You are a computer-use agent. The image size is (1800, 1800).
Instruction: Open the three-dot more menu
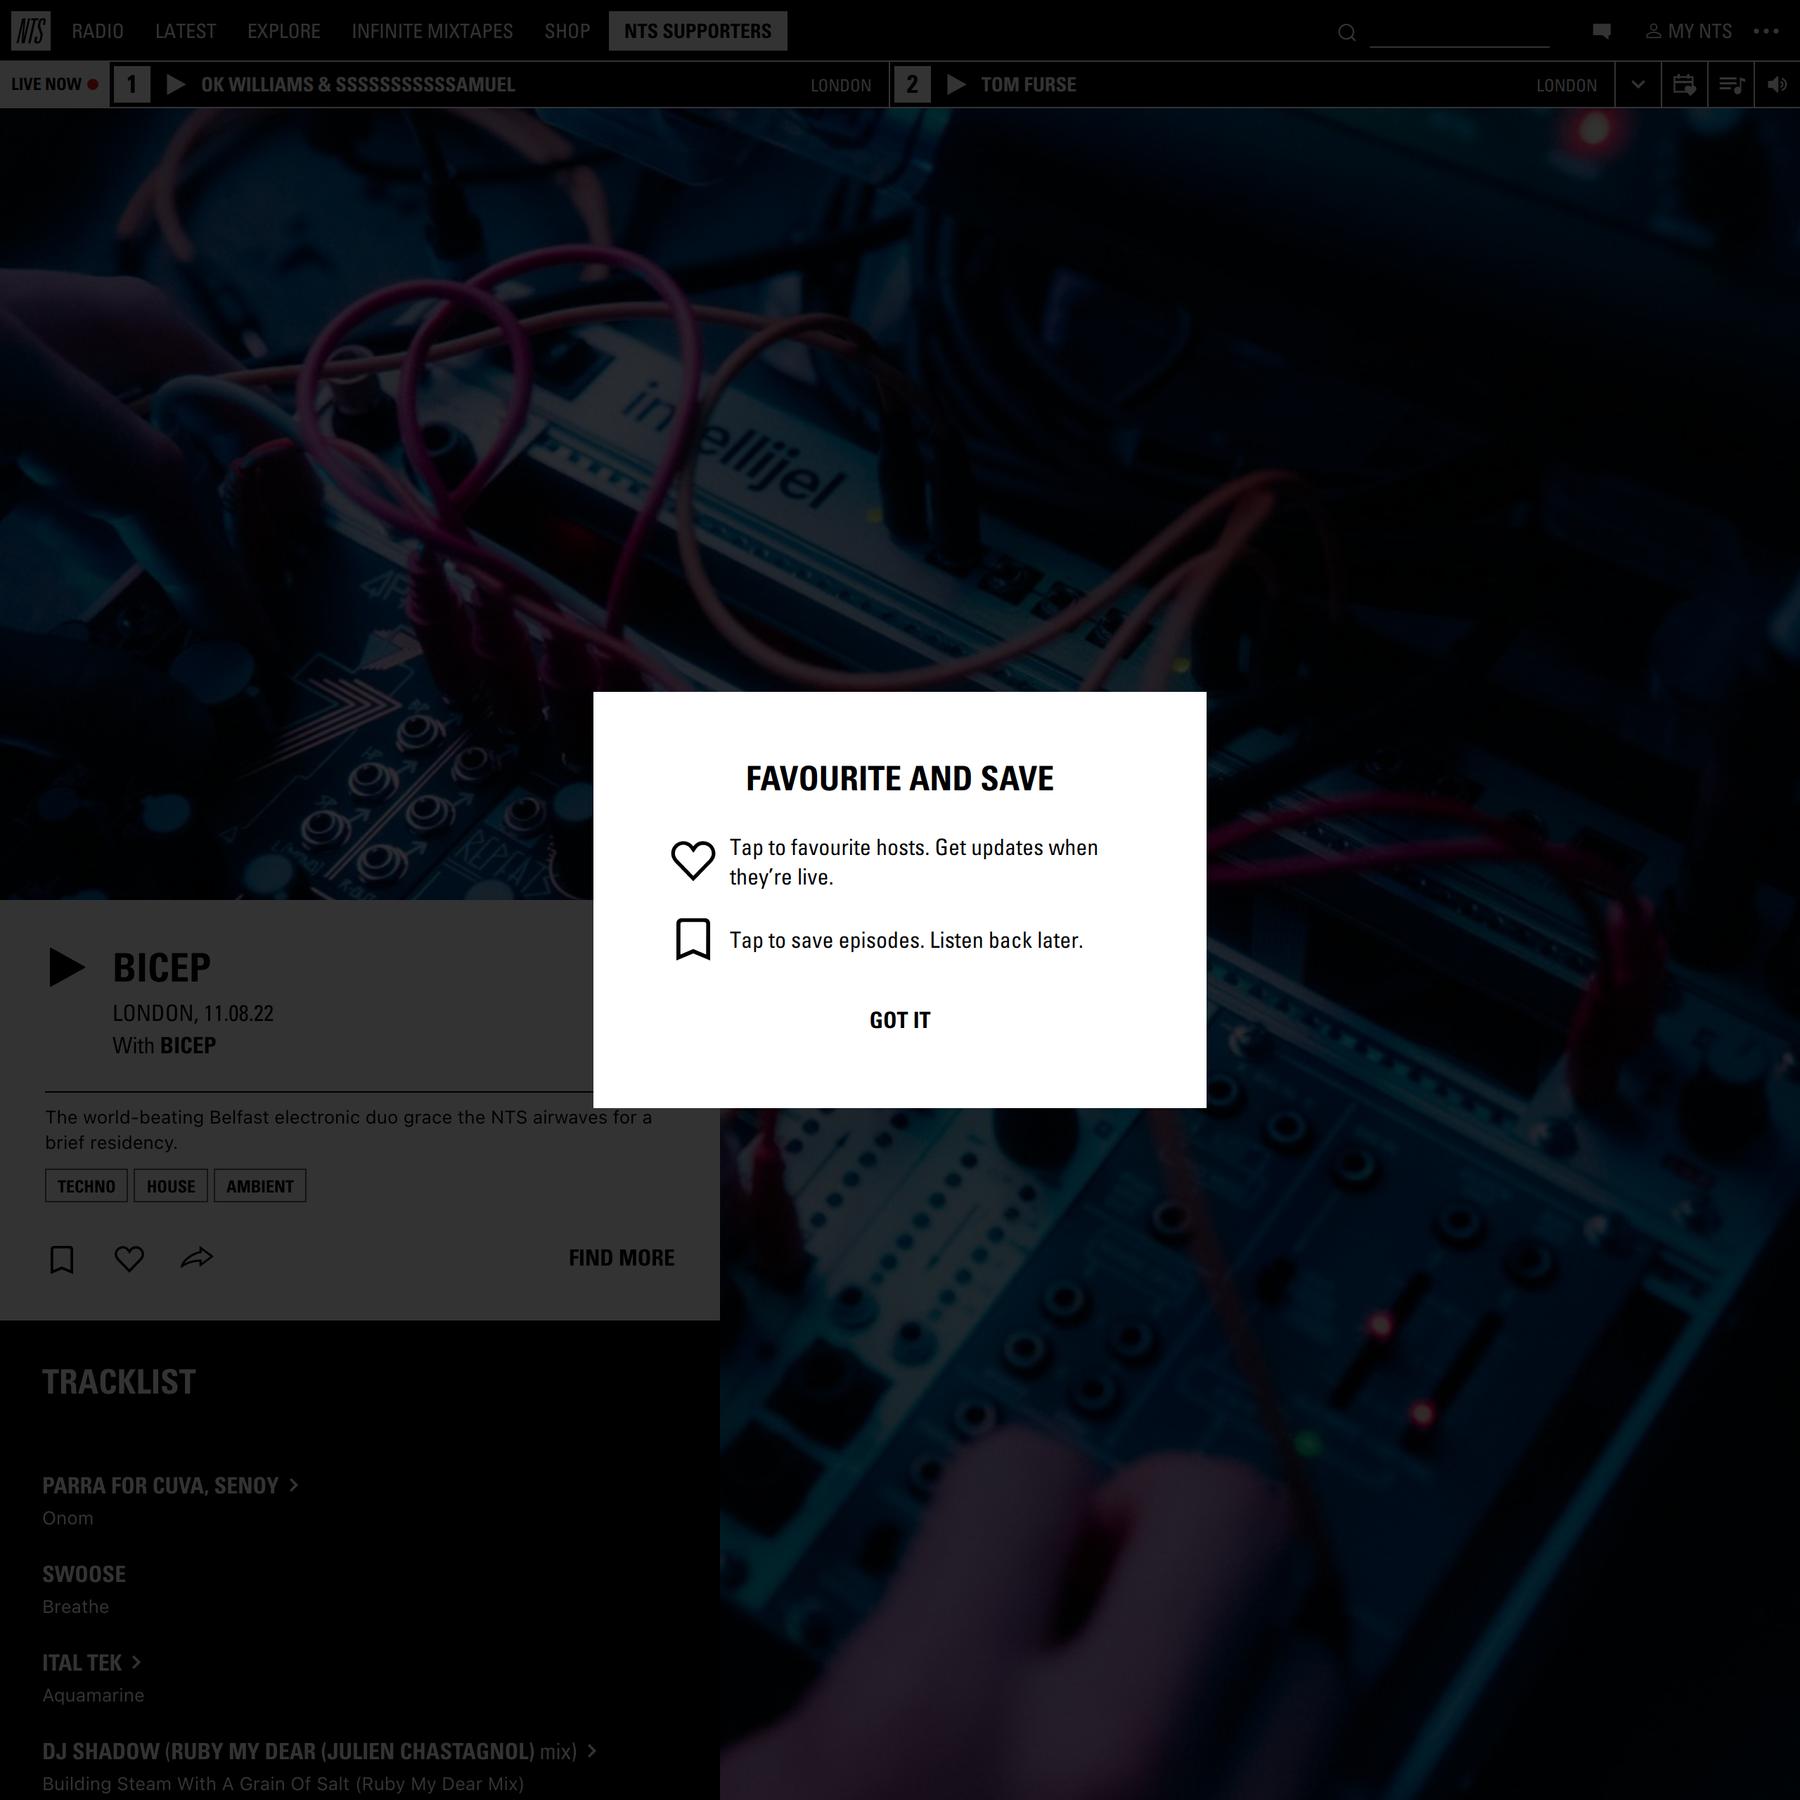1766,31
